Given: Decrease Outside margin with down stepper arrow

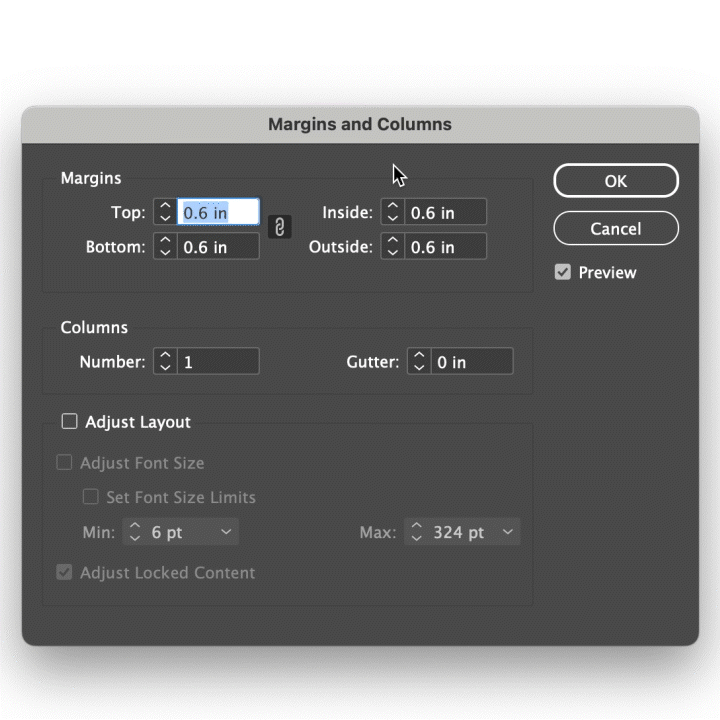Looking at the screenshot, I should click(393, 252).
